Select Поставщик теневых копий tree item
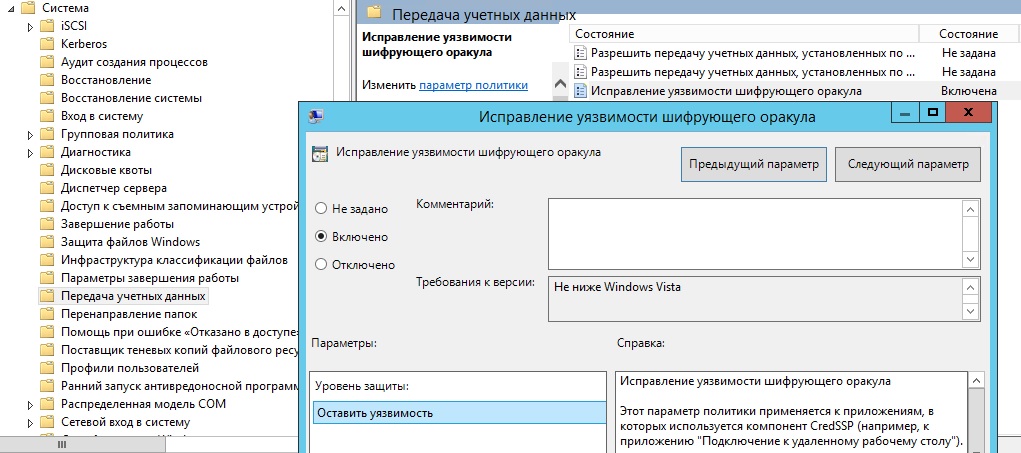This screenshot has width=1021, height=453. 179,350
